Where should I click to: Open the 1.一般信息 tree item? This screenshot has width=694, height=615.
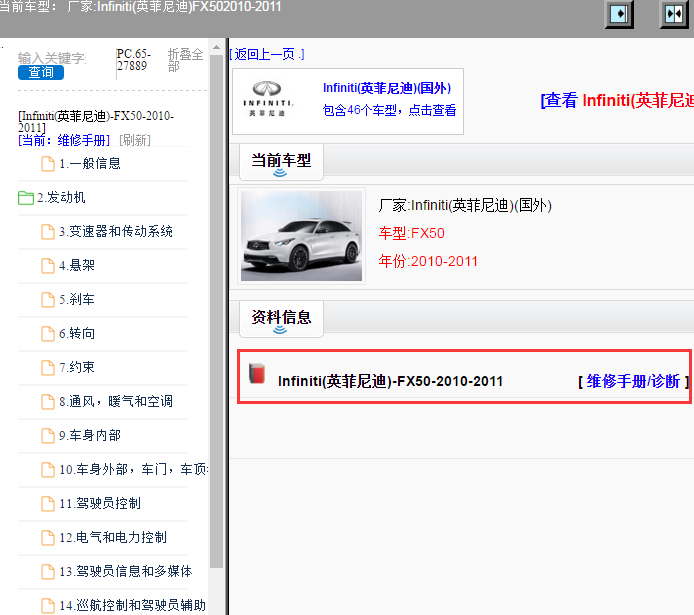pos(90,163)
